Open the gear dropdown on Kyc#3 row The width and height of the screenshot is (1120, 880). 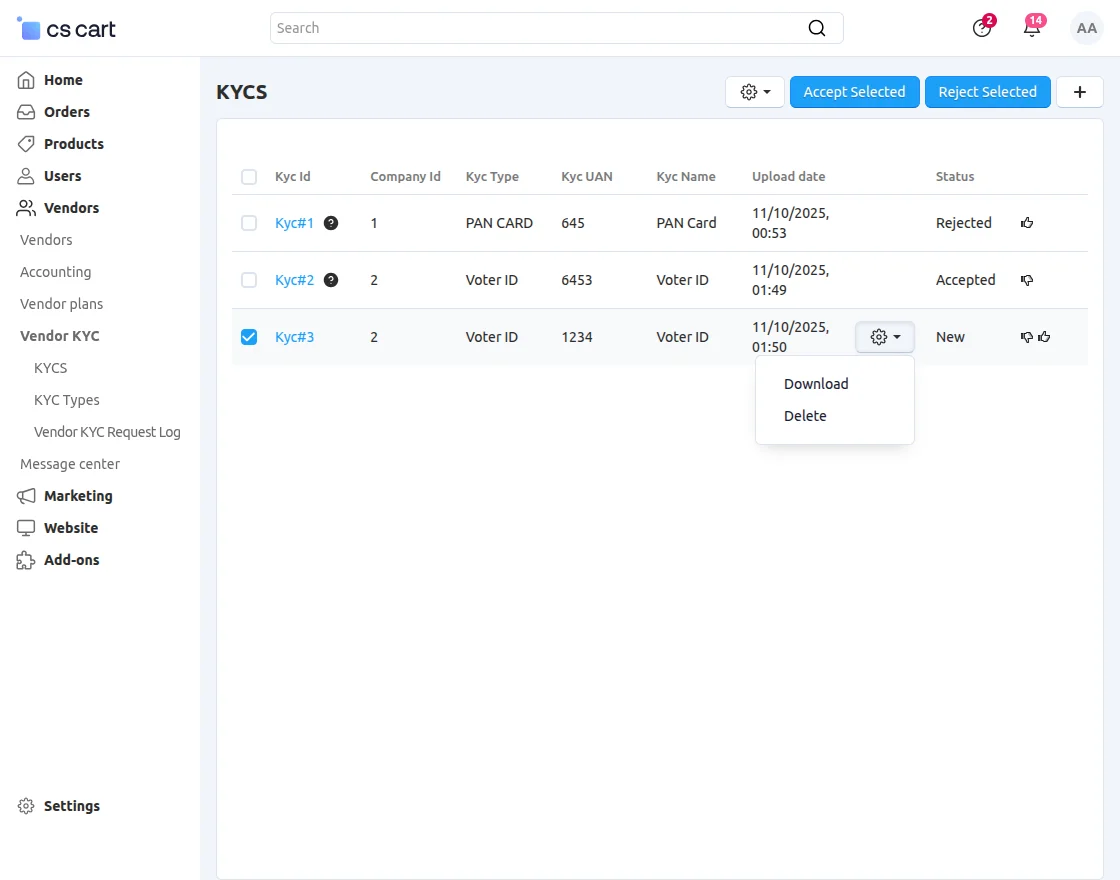tap(884, 337)
